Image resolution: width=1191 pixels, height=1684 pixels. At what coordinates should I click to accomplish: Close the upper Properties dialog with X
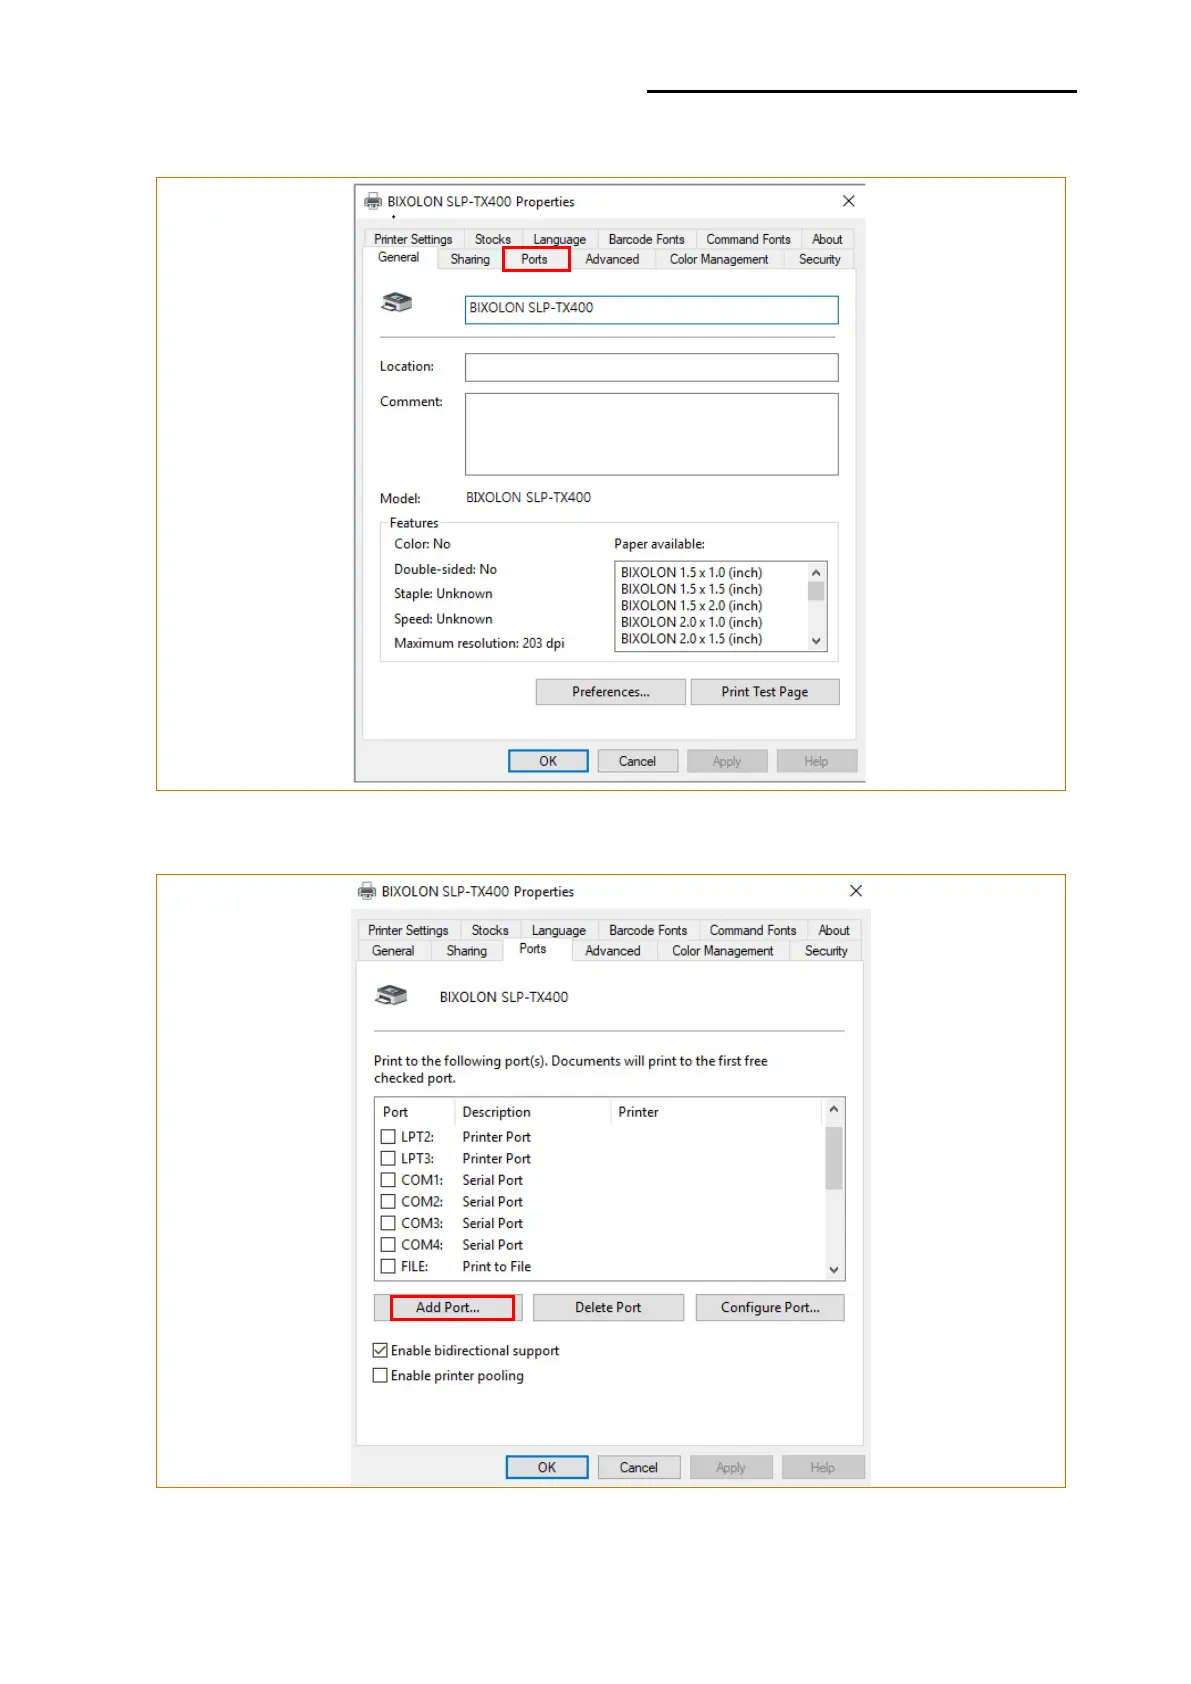(848, 201)
